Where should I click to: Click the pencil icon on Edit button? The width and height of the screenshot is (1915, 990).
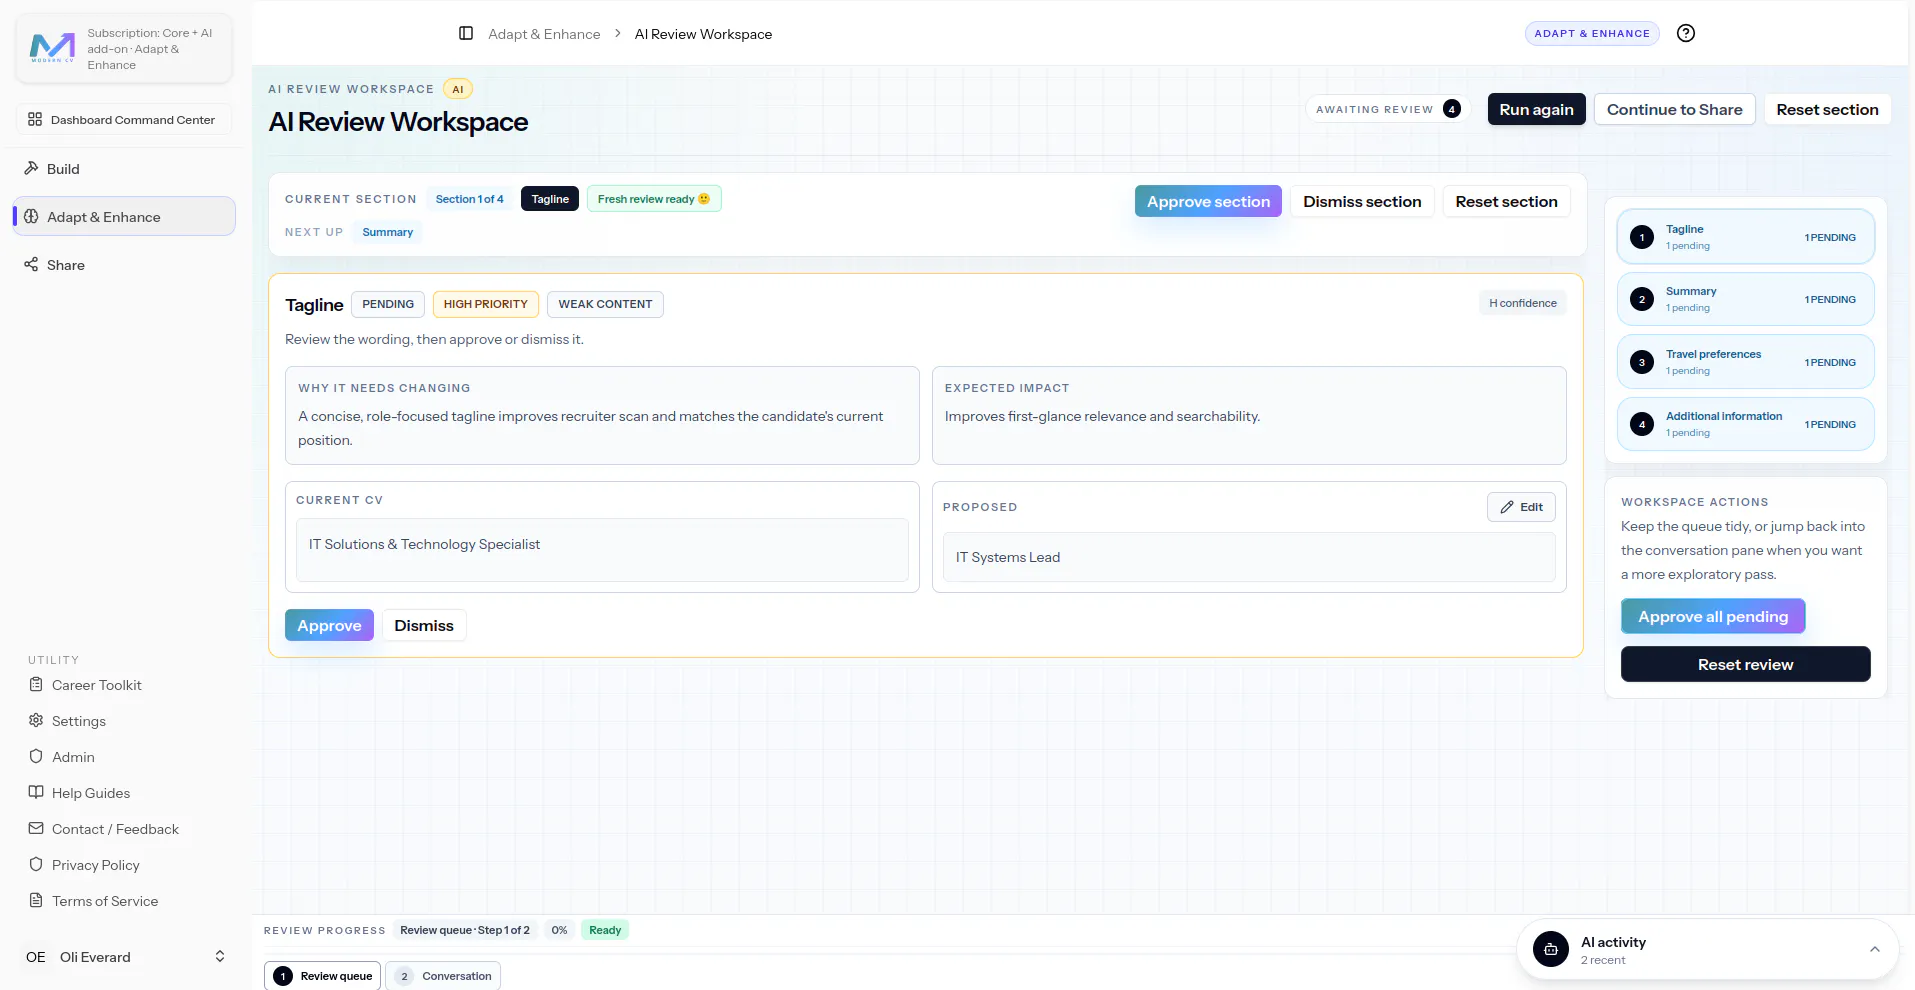coord(1507,507)
